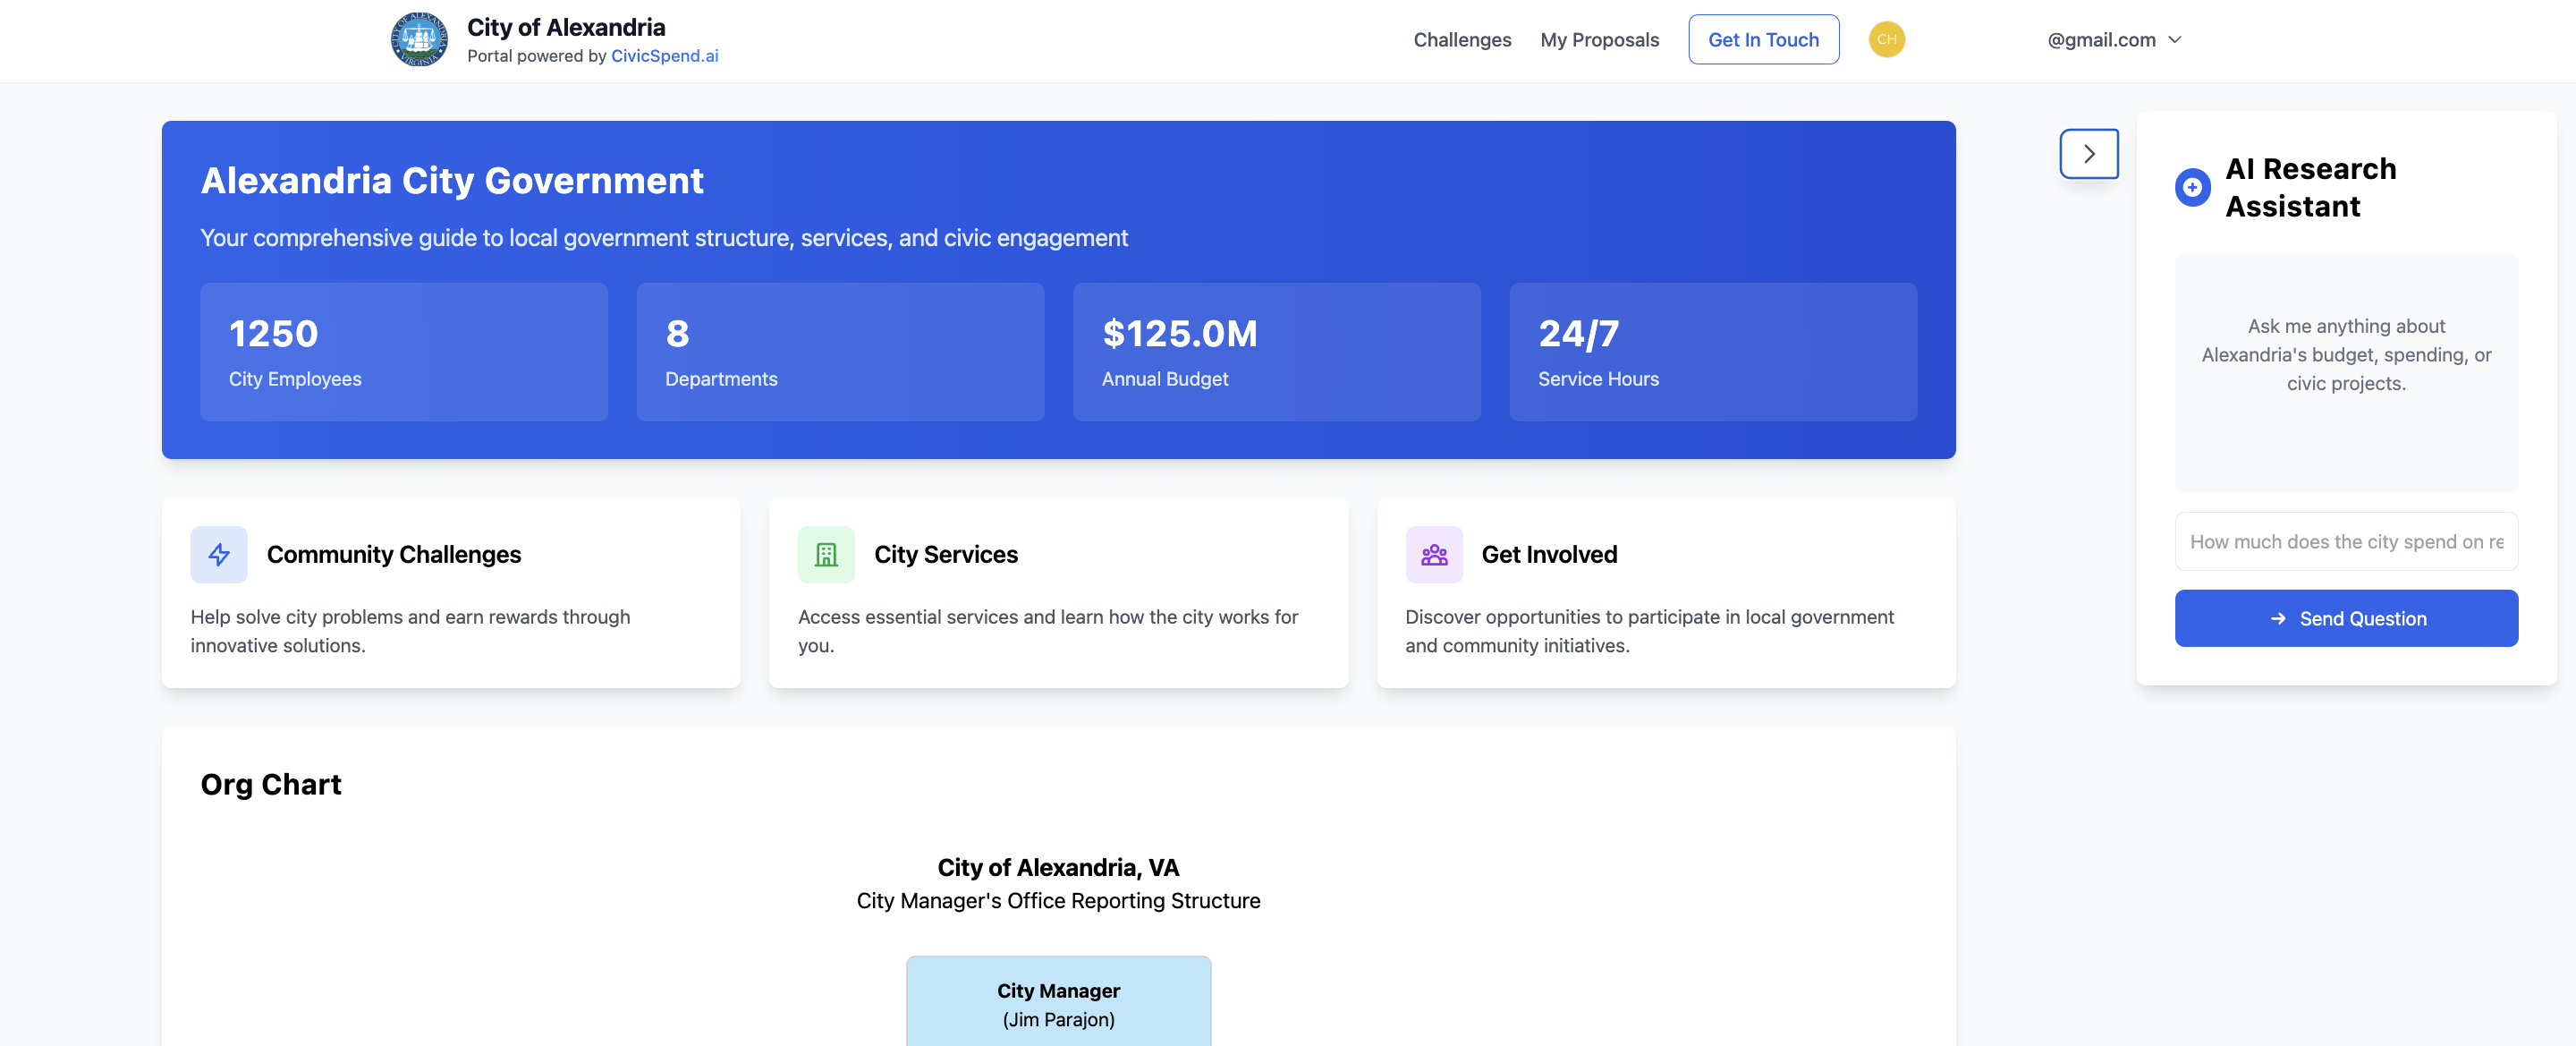Click the Get Involved people icon

[1433, 554]
